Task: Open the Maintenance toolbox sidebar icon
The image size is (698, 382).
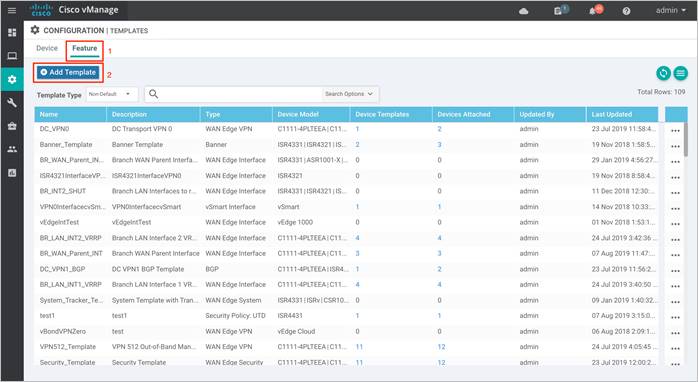Action: point(12,126)
